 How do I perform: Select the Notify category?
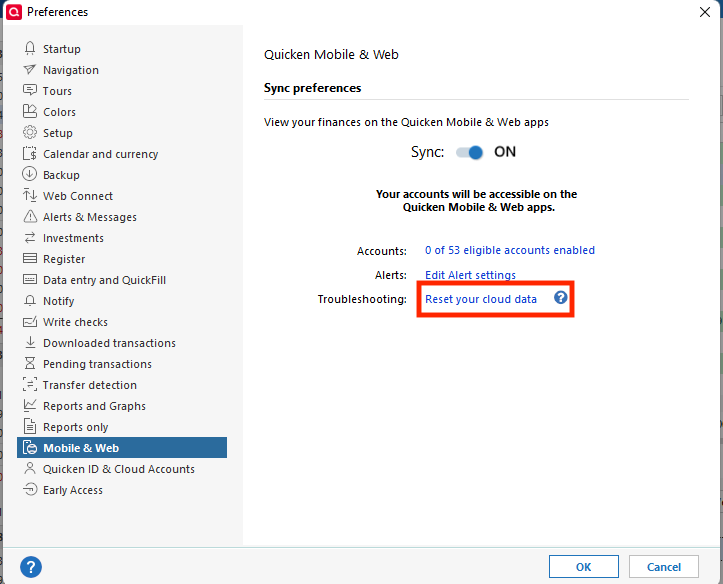click(59, 301)
